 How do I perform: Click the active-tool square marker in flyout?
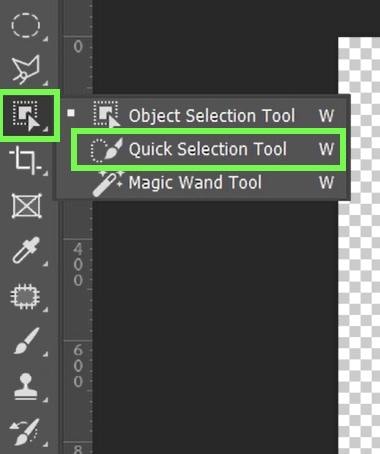click(71, 113)
